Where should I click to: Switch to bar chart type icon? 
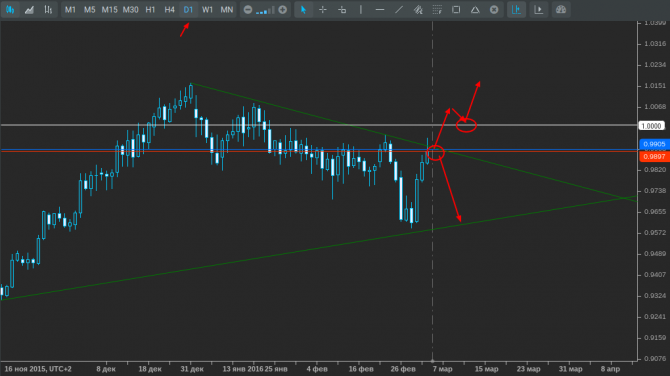coord(48,9)
